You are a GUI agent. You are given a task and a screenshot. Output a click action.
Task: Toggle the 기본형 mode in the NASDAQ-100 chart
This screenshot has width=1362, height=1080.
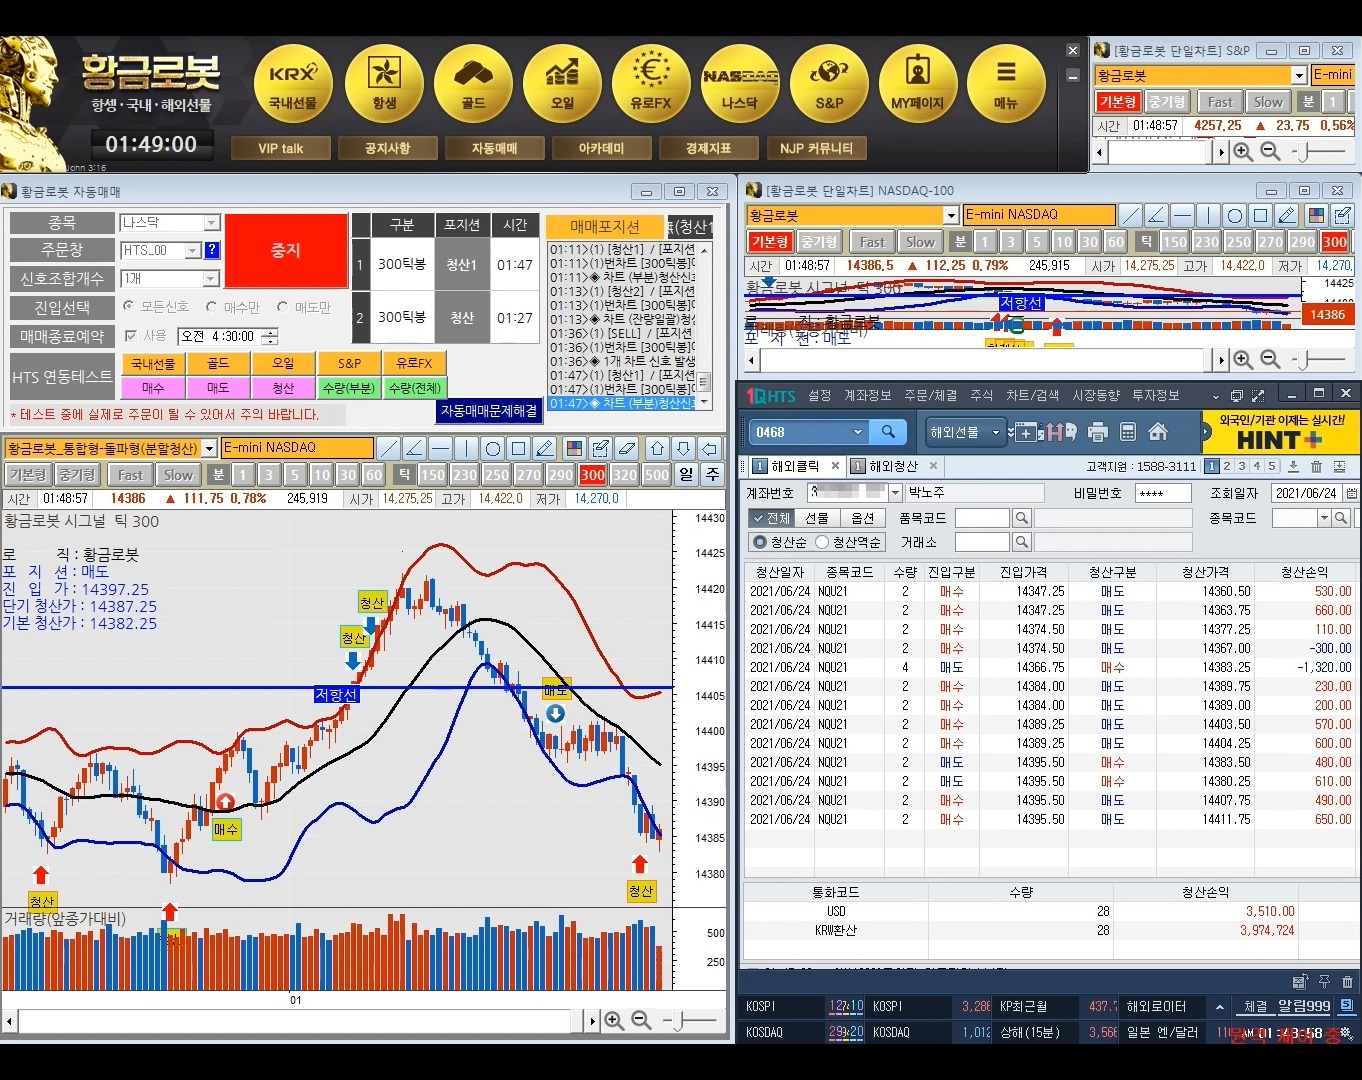coord(770,241)
